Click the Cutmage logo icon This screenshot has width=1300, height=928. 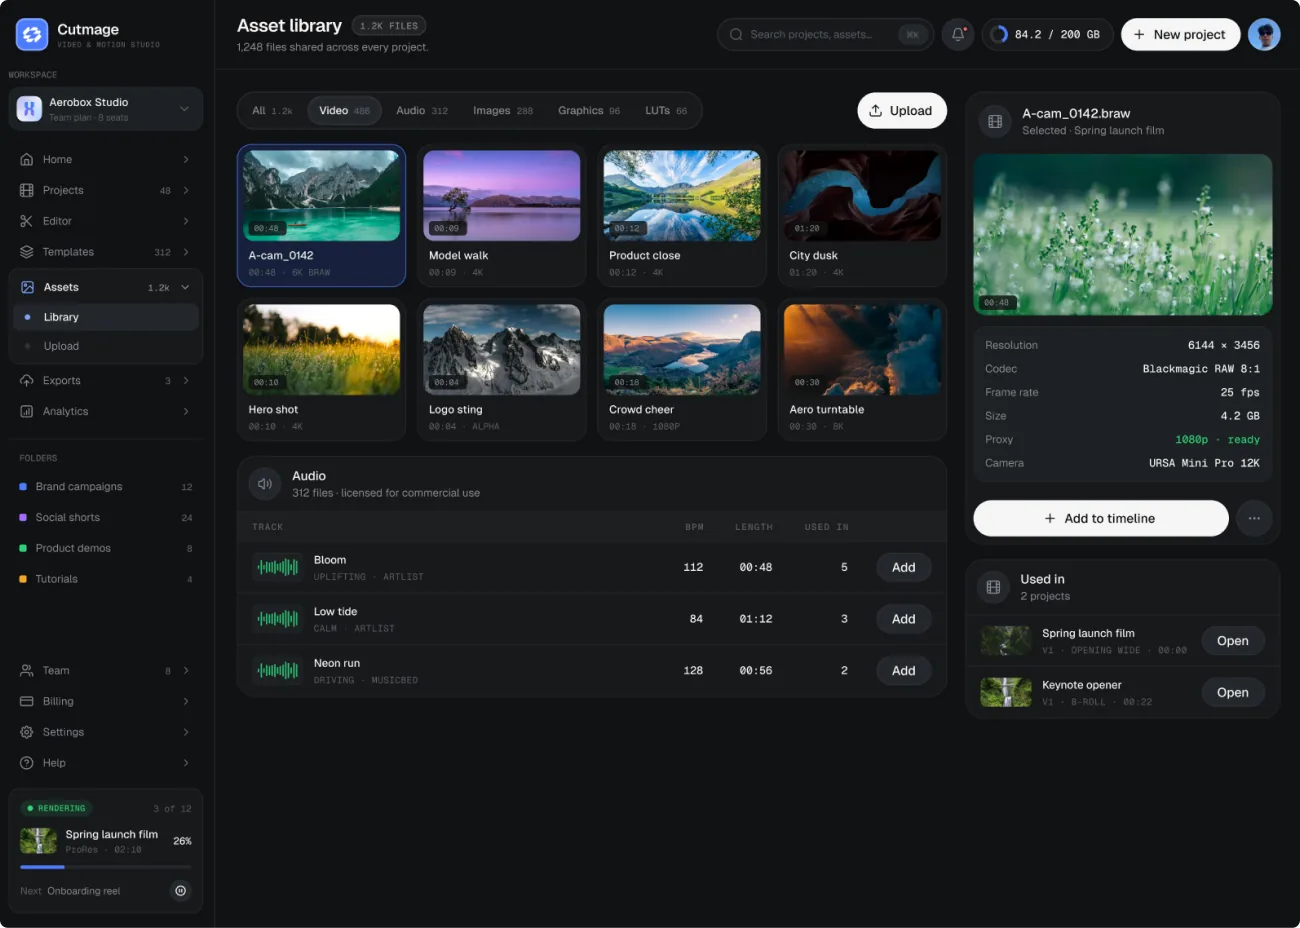(32, 34)
